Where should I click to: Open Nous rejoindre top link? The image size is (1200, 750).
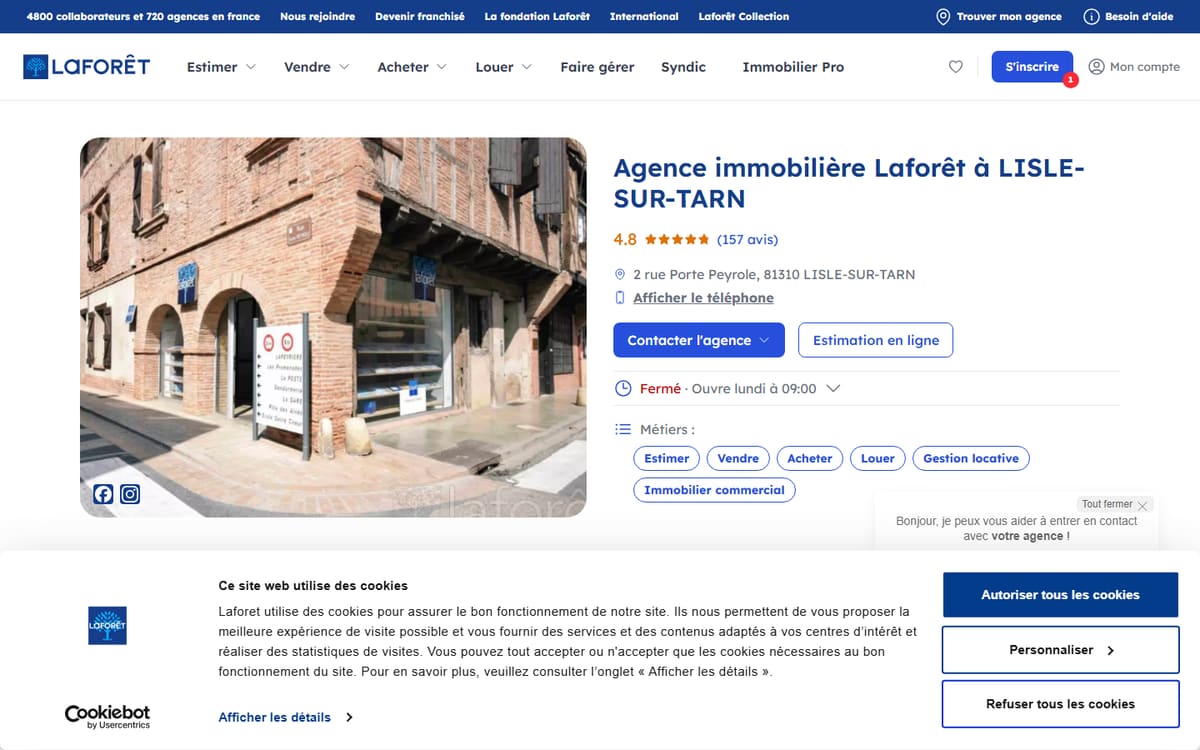[x=317, y=17]
